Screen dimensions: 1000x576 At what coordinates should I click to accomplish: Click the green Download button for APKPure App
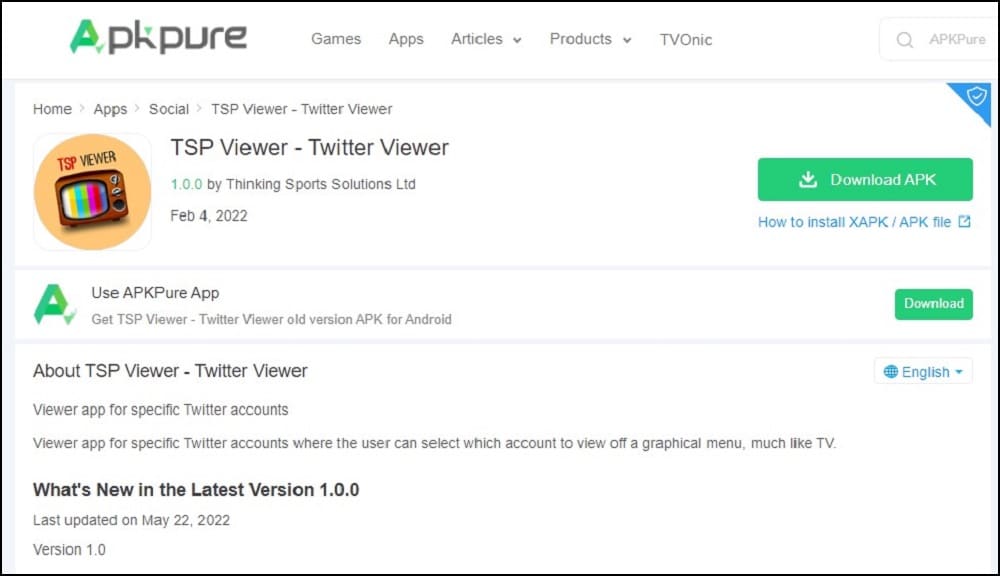pos(934,304)
